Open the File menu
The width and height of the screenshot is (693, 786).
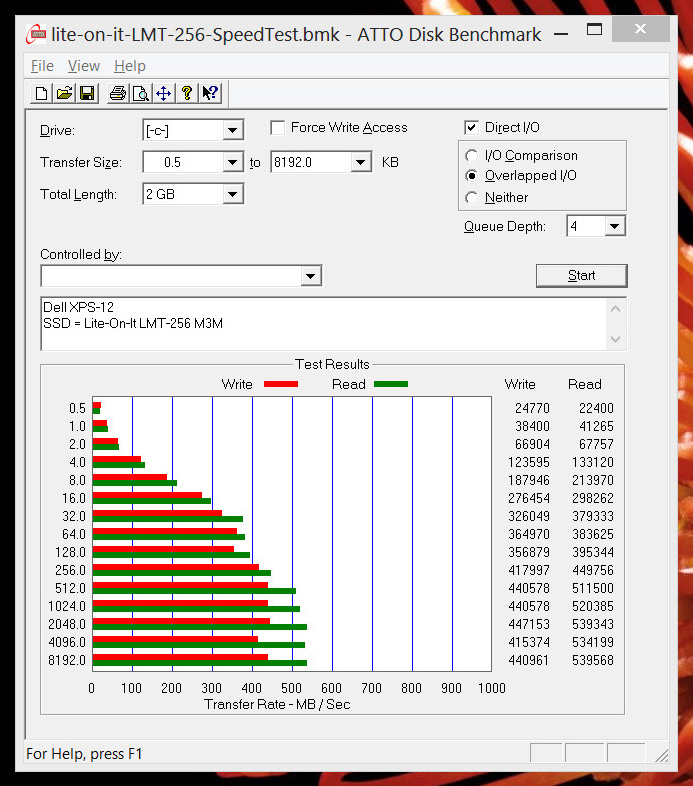coord(42,66)
